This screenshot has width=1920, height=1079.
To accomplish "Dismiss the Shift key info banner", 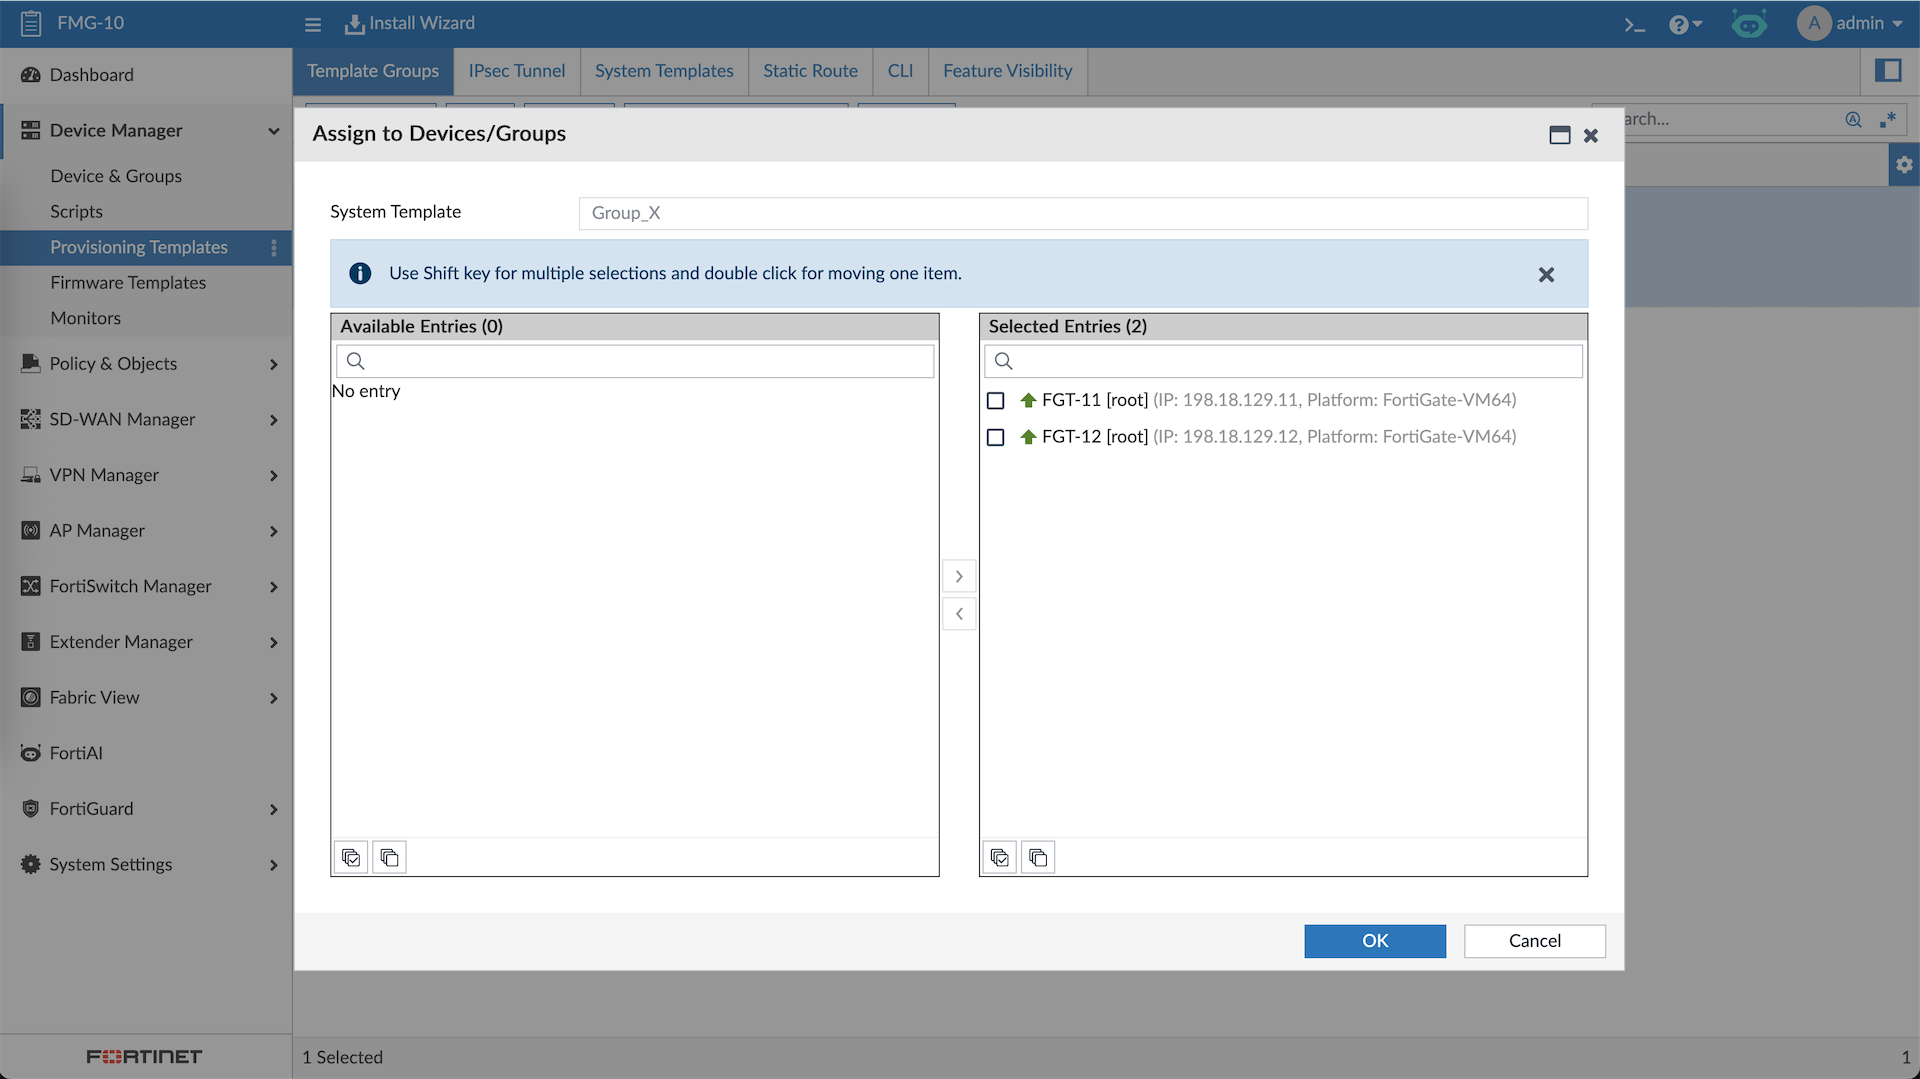I will coord(1546,274).
